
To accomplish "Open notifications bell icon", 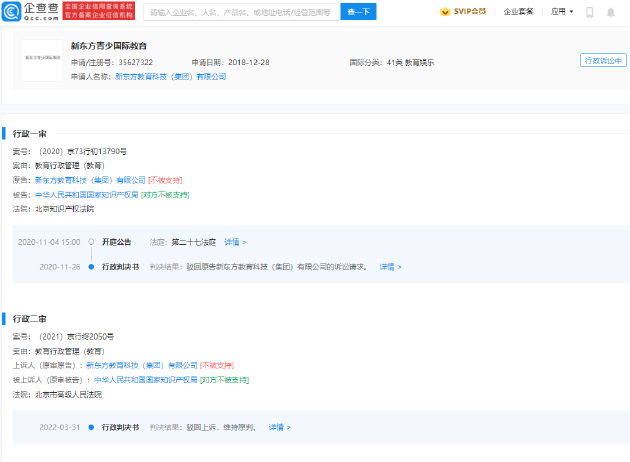I will [x=611, y=12].
